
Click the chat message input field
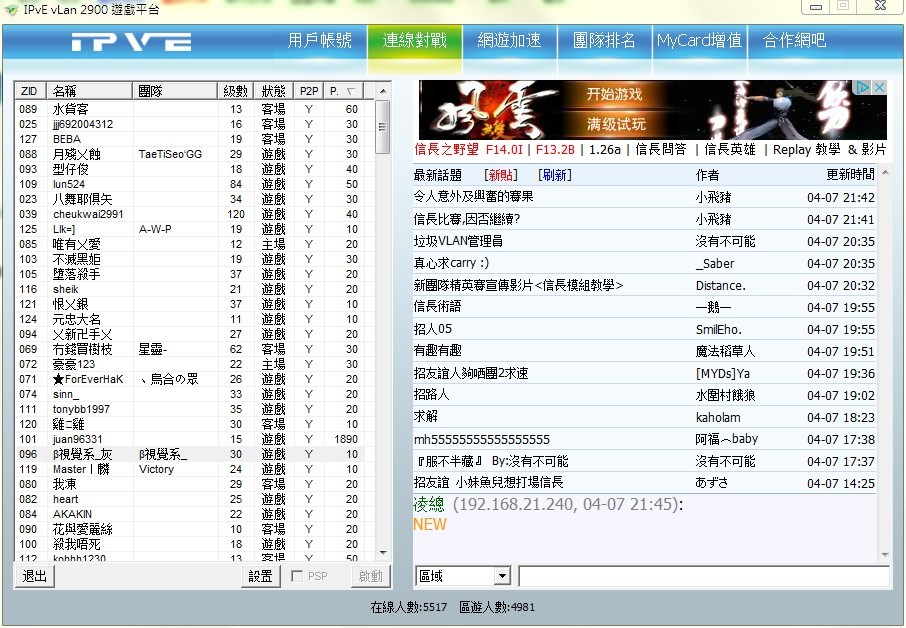[703, 576]
